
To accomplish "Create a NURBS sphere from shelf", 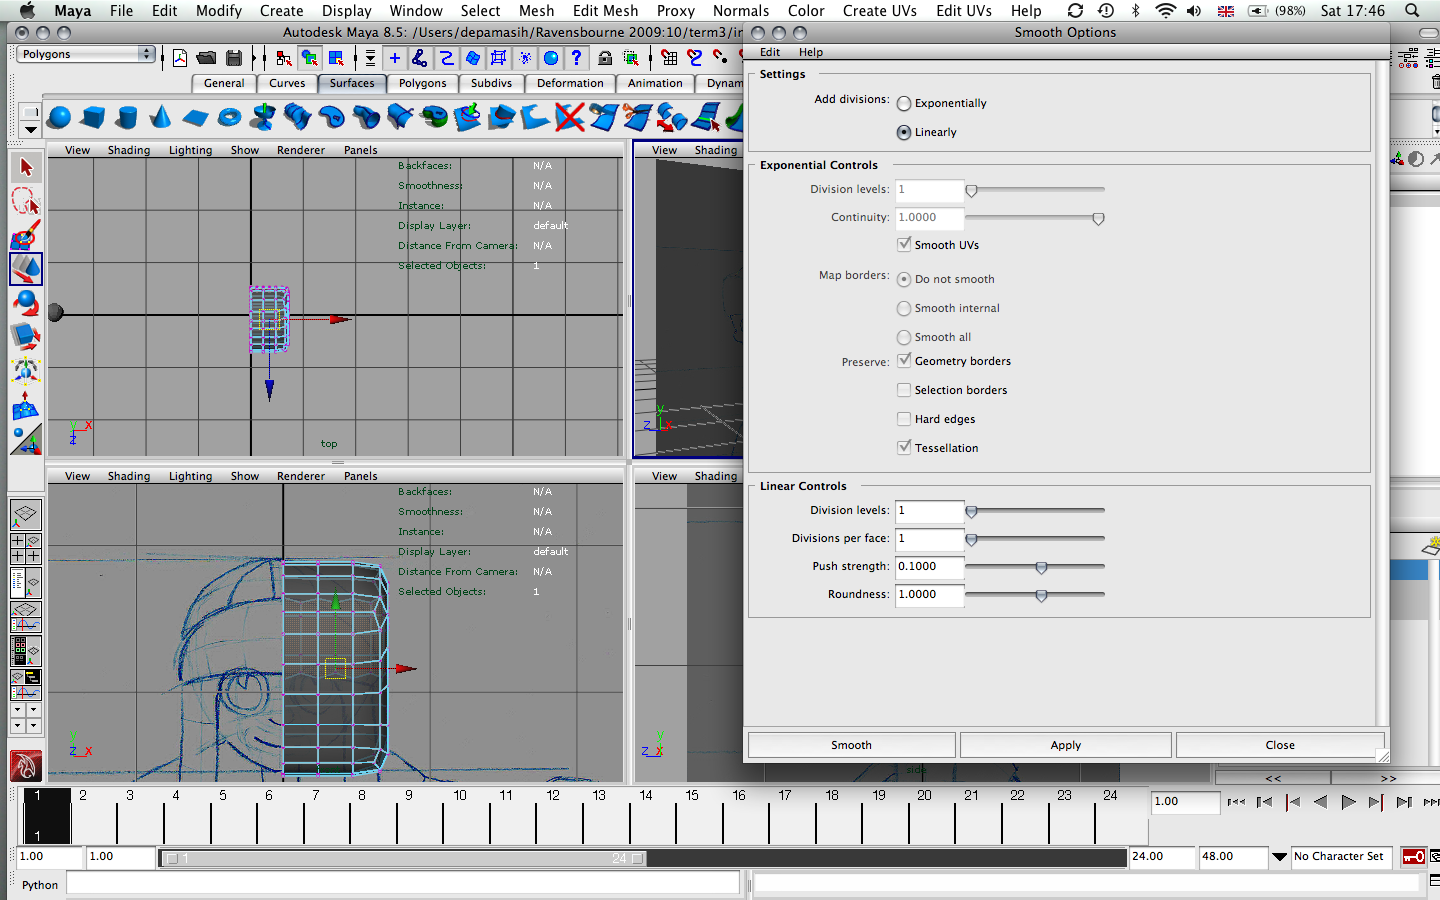I will (59, 118).
